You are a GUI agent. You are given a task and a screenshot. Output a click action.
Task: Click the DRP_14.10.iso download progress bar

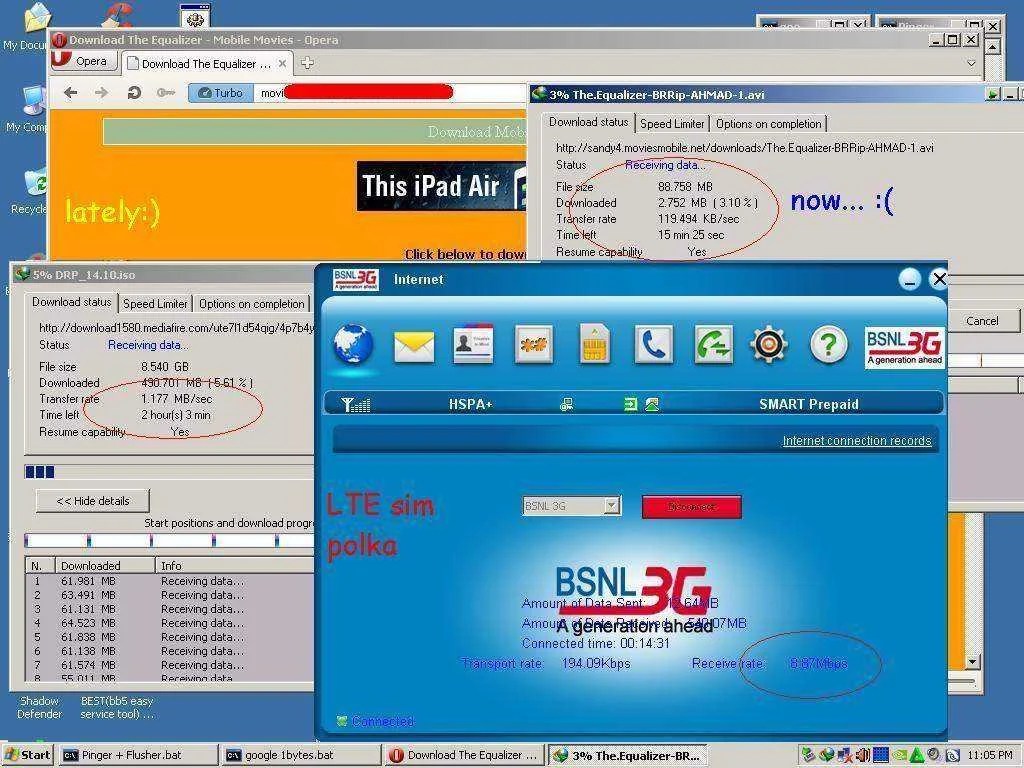coord(168,472)
